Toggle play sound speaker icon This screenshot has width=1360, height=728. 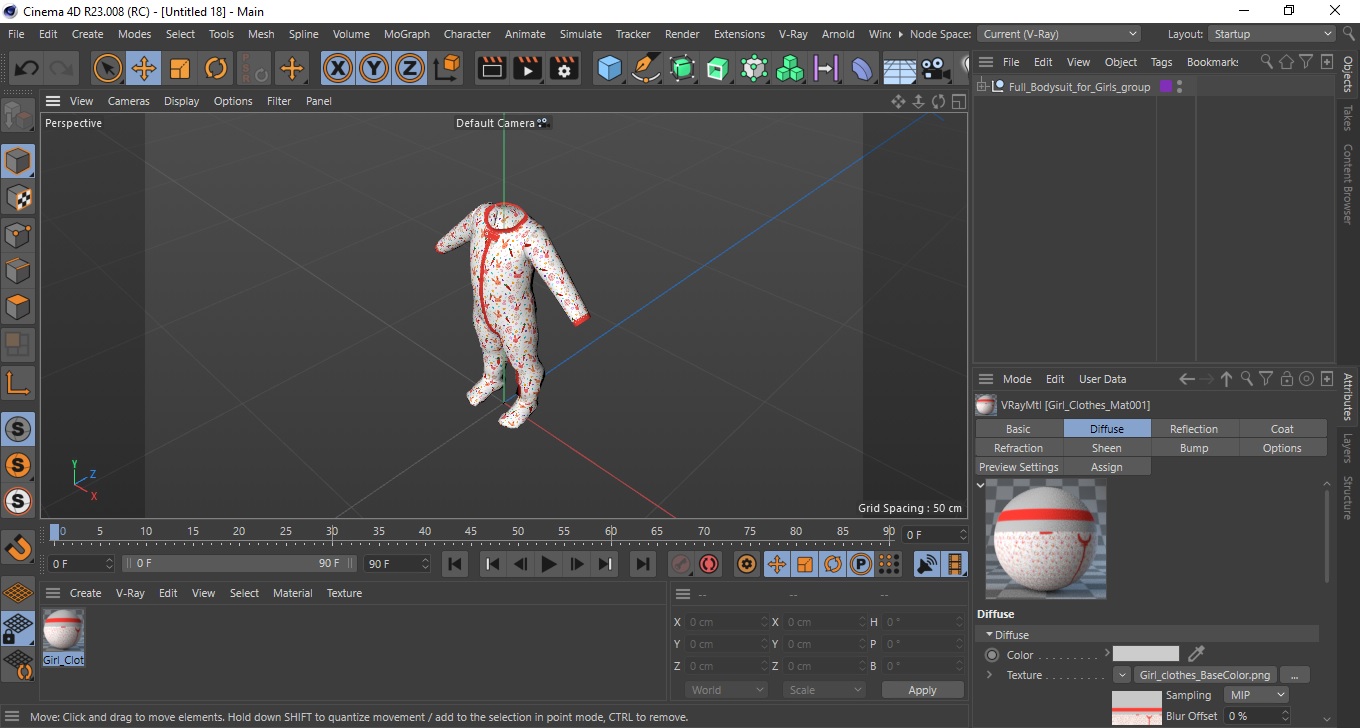(927, 564)
